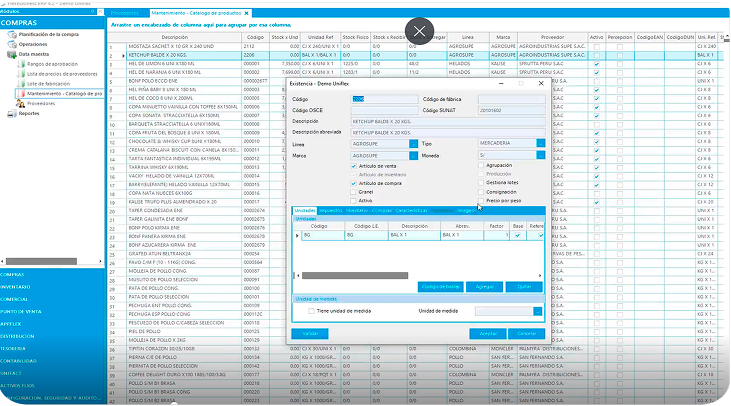731x406 pixels.
Task: Click the Código de barras button
Action: tap(440, 287)
